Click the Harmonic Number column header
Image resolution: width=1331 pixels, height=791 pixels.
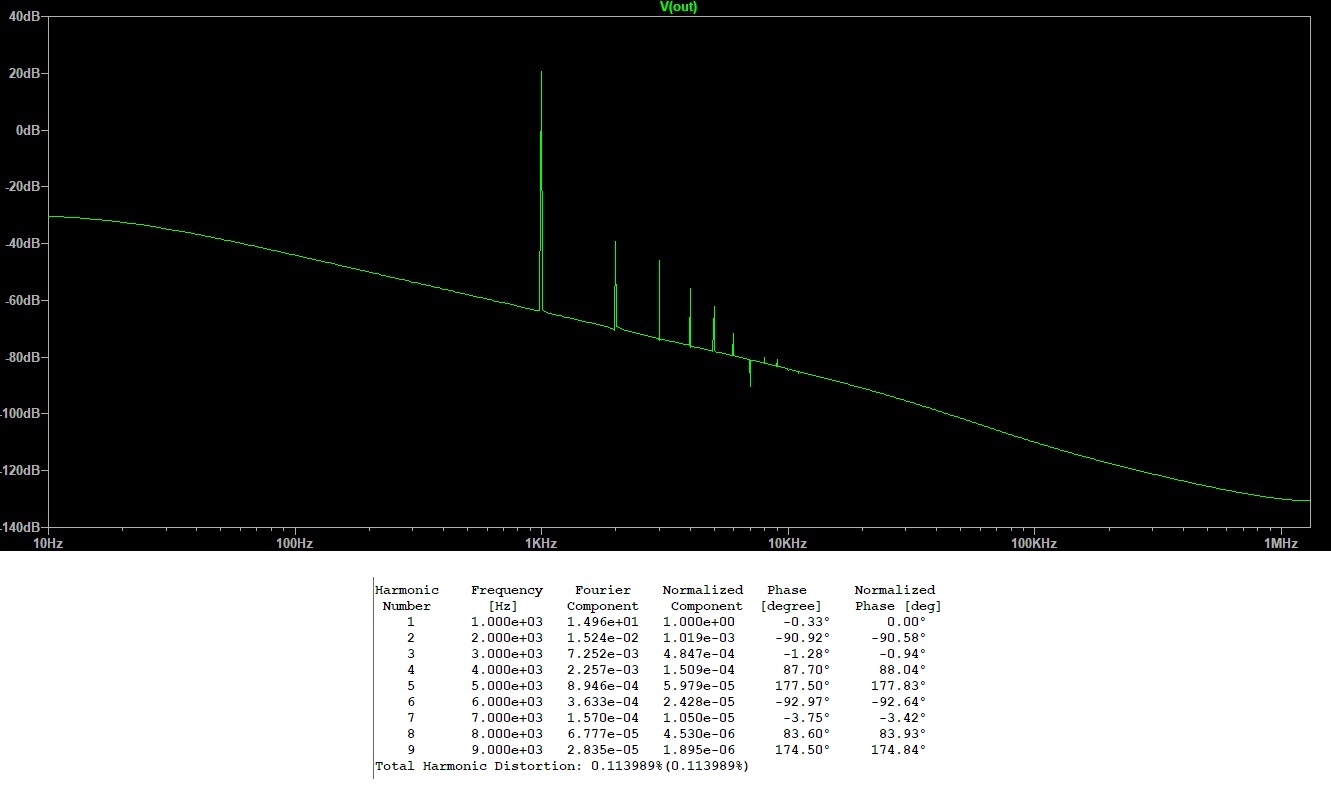pos(407,598)
